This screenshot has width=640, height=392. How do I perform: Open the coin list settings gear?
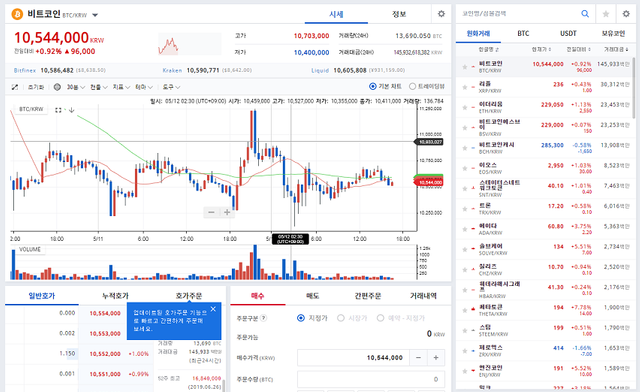[626, 14]
